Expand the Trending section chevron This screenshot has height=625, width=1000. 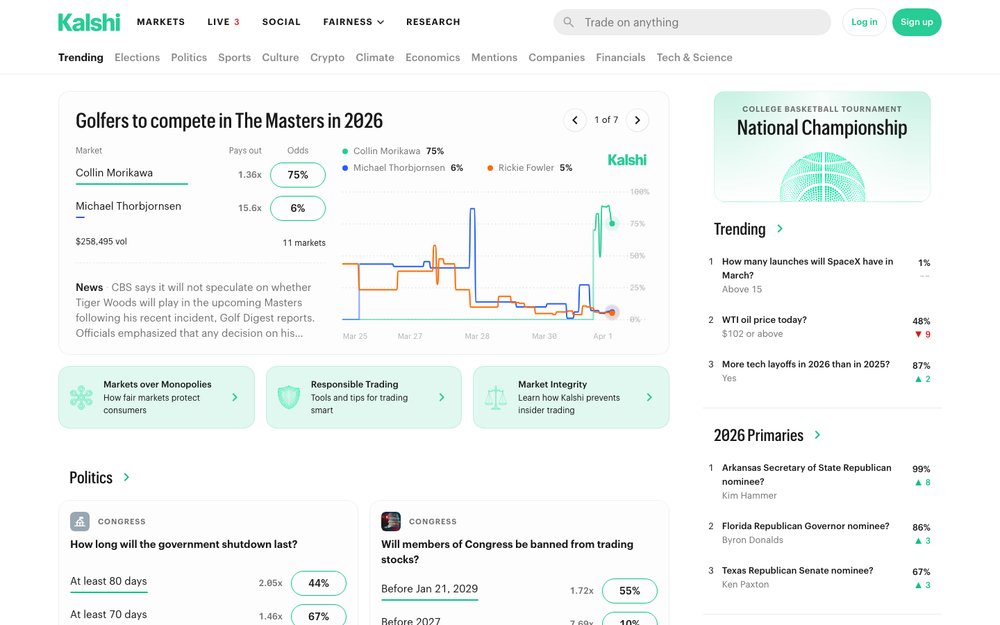780,229
